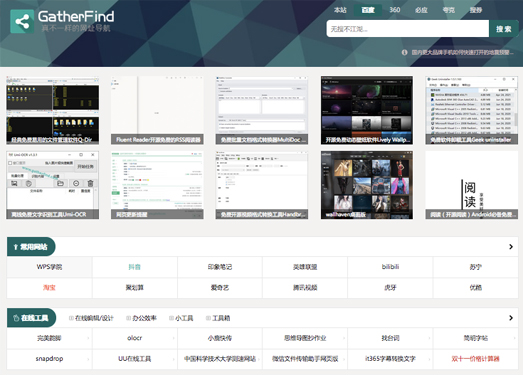This screenshot has height=375, width=523.
Task: Click the 搜索 search button
Action: click(504, 29)
